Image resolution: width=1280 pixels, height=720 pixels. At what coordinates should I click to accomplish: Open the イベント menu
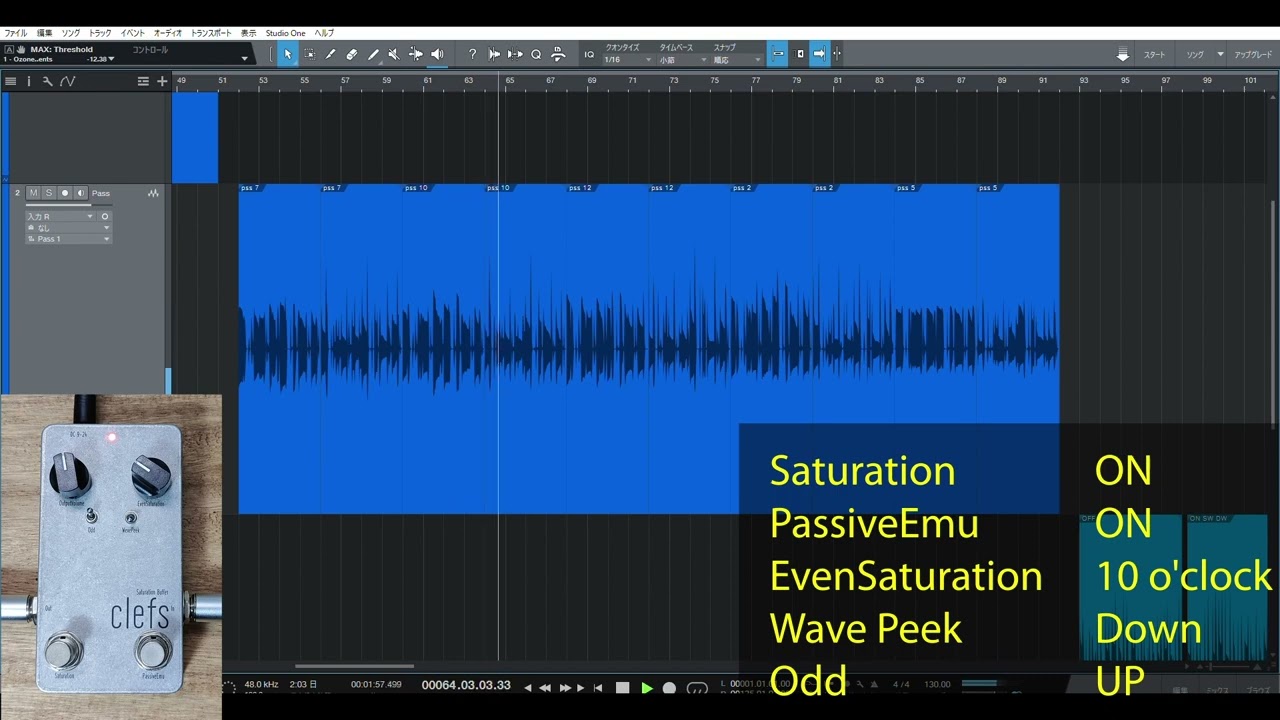[133, 33]
